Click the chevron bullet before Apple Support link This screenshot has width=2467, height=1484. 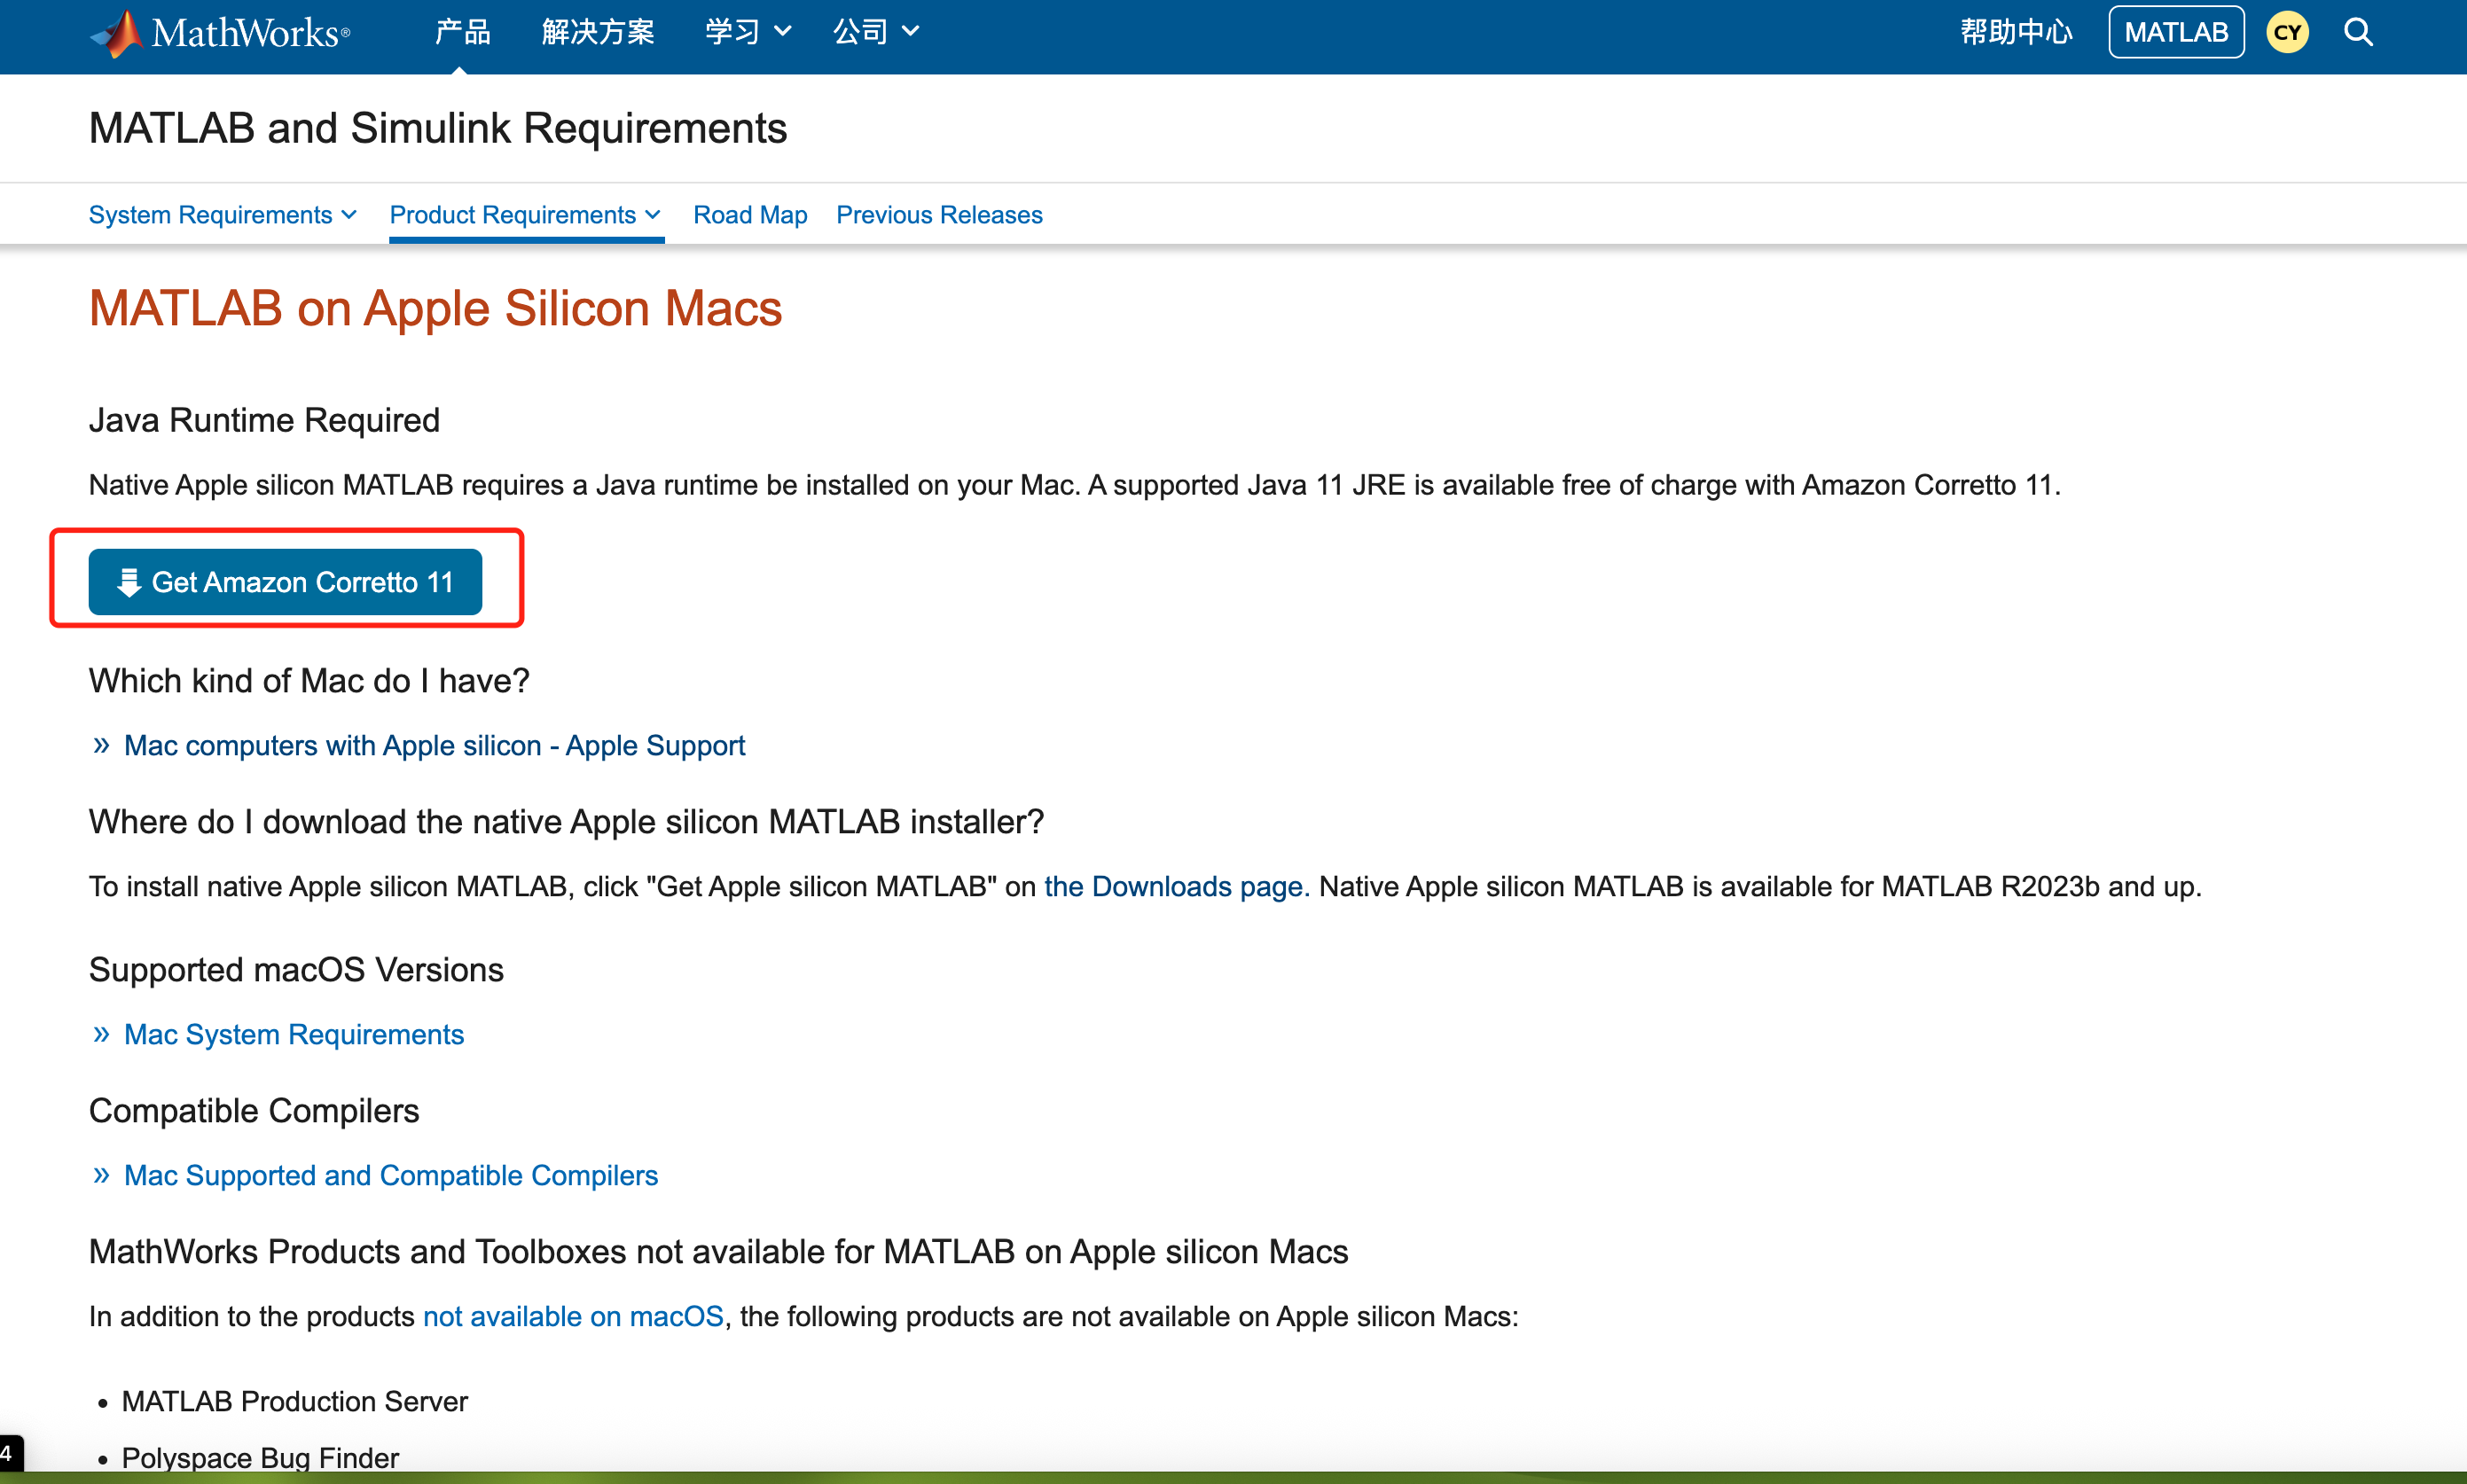[101, 745]
